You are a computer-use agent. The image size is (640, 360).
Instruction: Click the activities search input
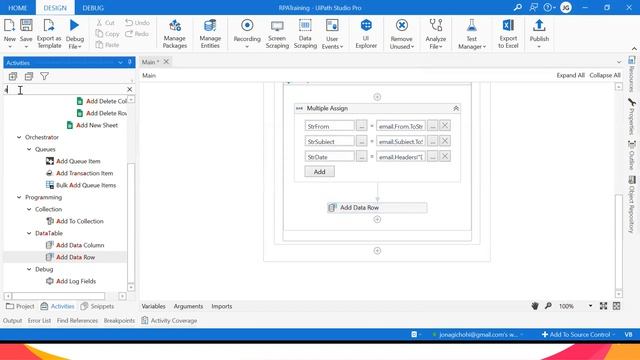tap(65, 89)
